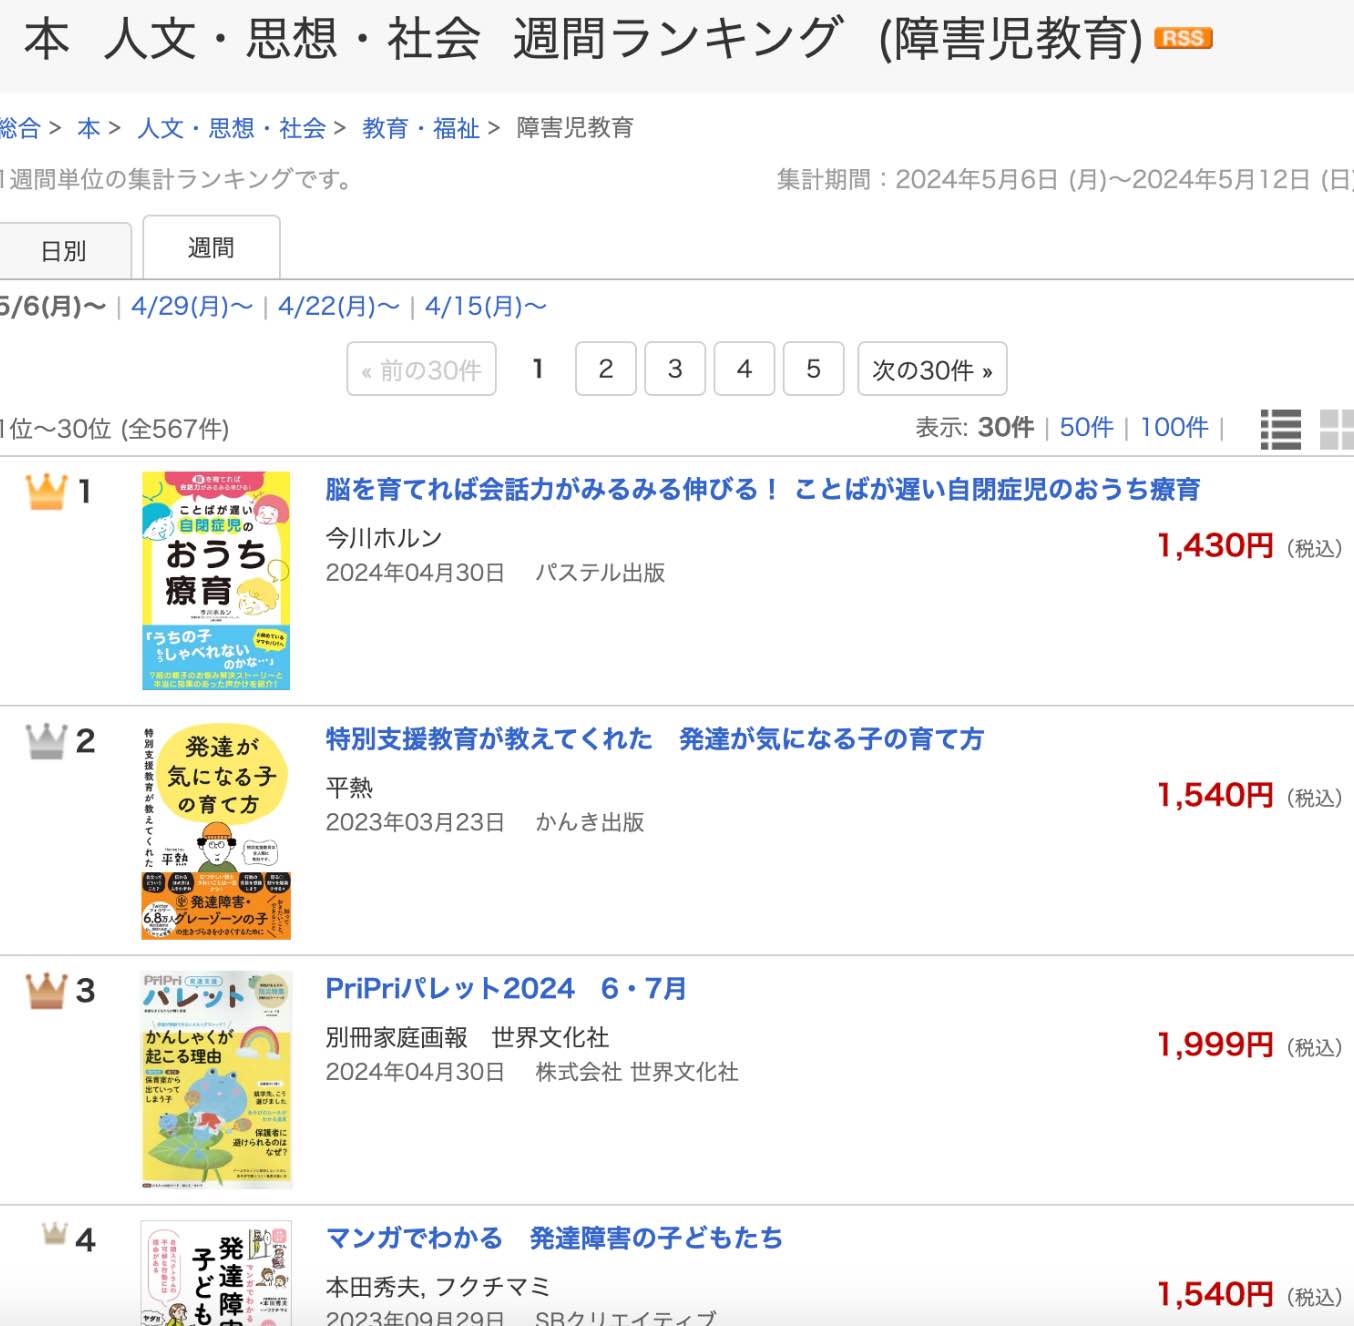Click publisher 株式会社 世界文化社

[x=637, y=1072]
